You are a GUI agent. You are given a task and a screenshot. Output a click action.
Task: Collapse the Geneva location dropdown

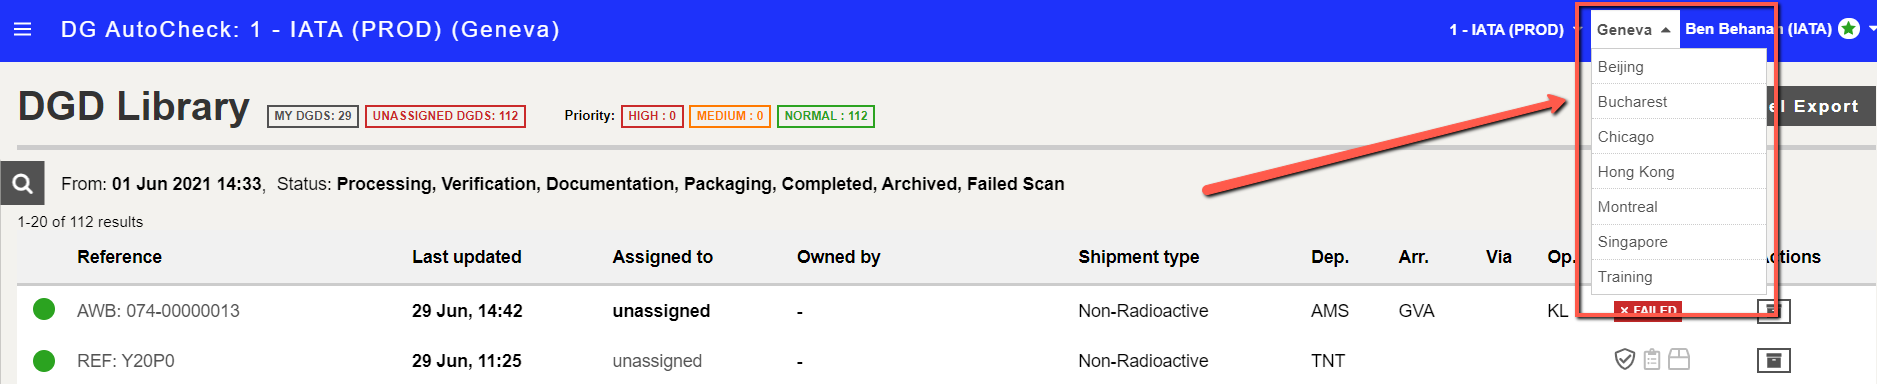click(x=1634, y=30)
